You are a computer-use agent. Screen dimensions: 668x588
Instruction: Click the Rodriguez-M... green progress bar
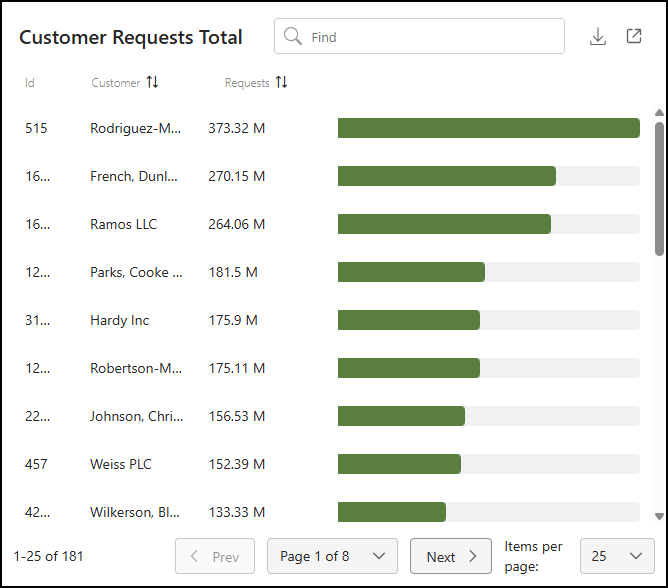[489, 128]
